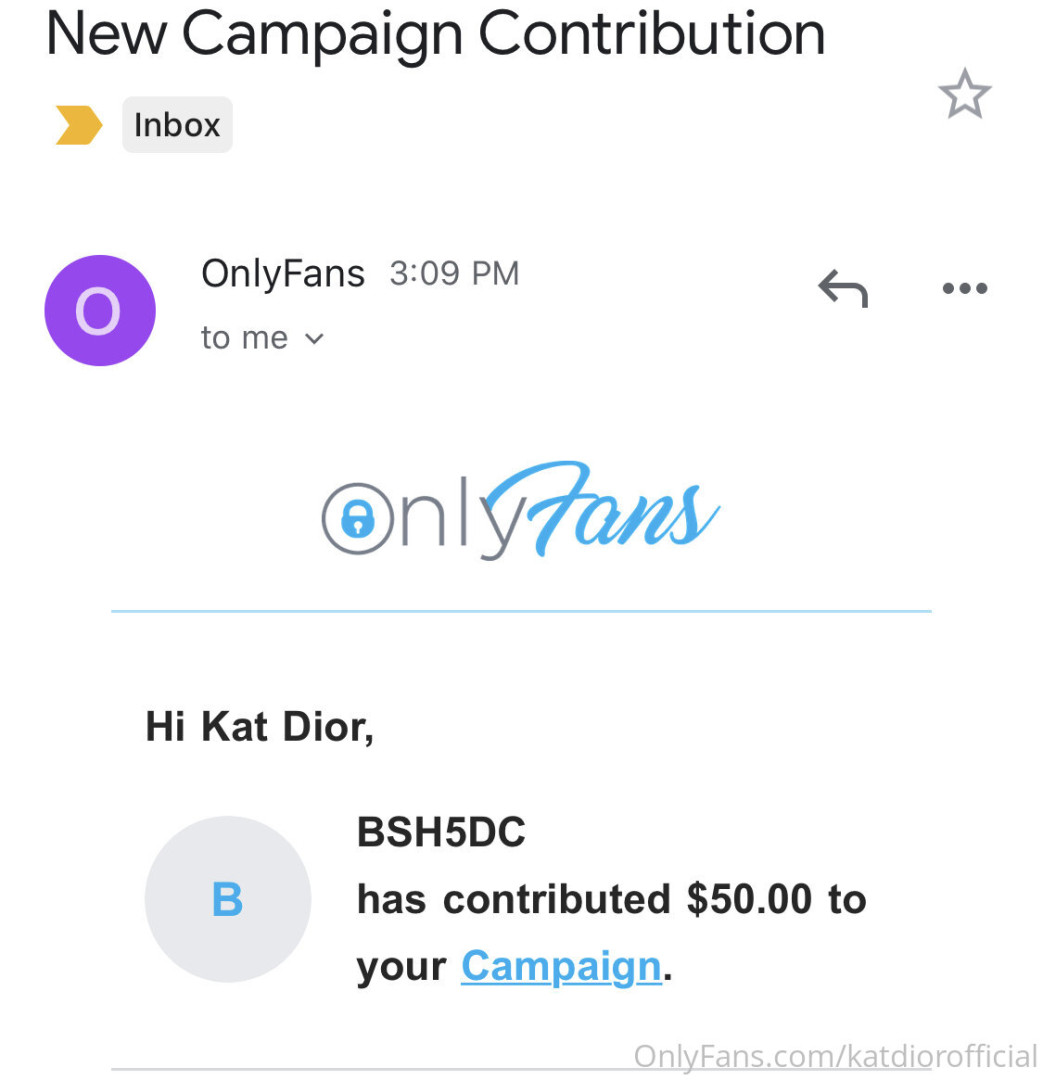The width and height of the screenshot is (1043, 1080).
Task: Click the 'New Campaign Contribution' subject line
Action: point(436,32)
